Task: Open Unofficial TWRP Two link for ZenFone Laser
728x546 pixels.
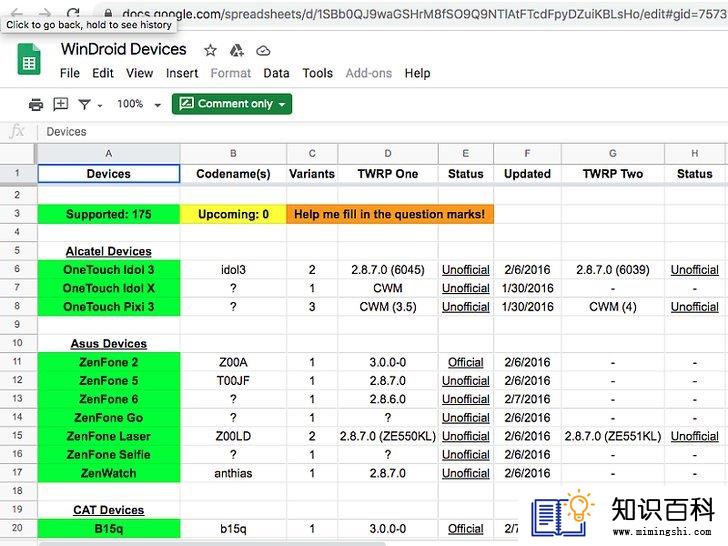Action: point(695,436)
